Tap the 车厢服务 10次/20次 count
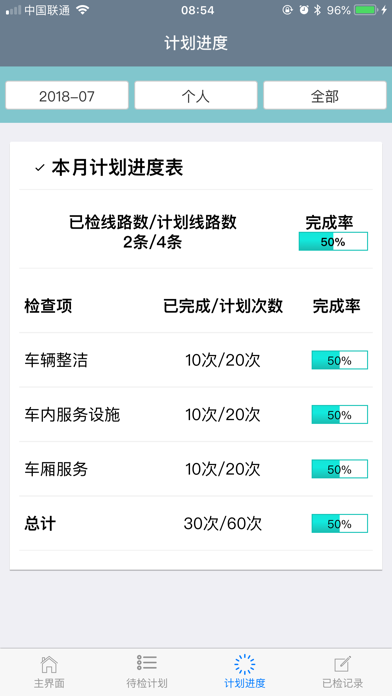Image resolution: width=392 pixels, height=696 pixels. 222,469
